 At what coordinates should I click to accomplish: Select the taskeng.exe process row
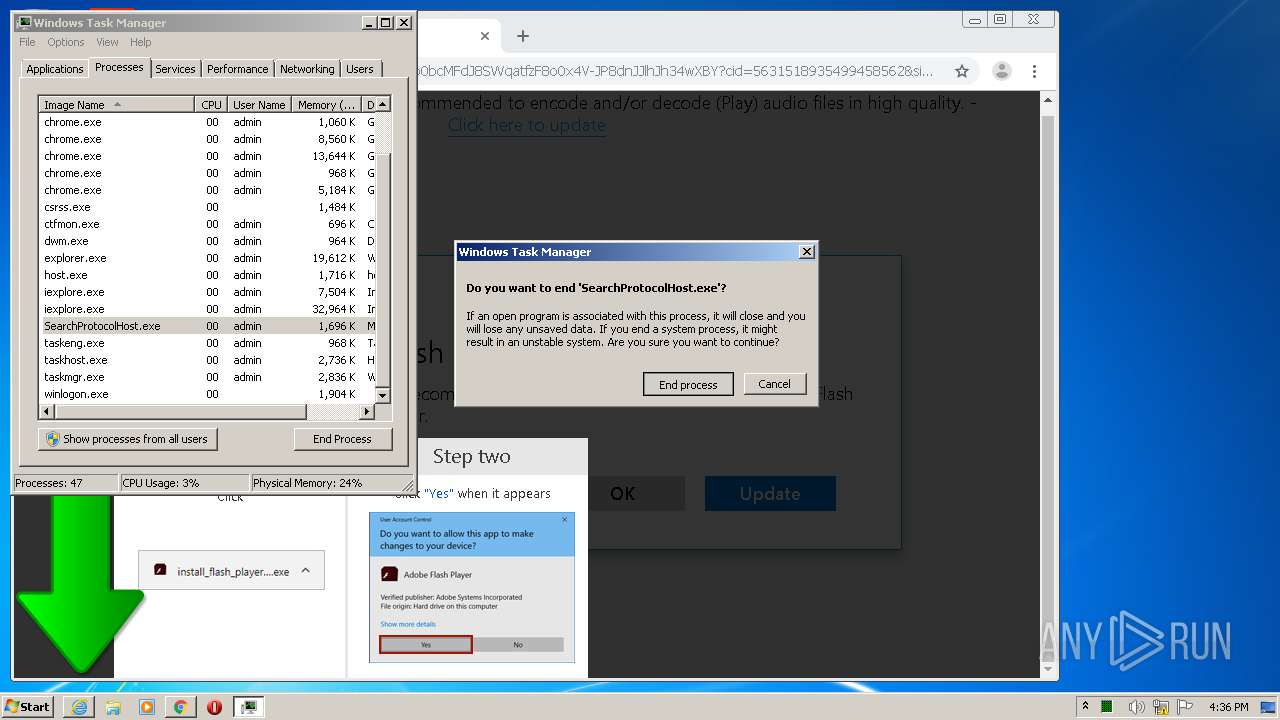[x=207, y=343]
